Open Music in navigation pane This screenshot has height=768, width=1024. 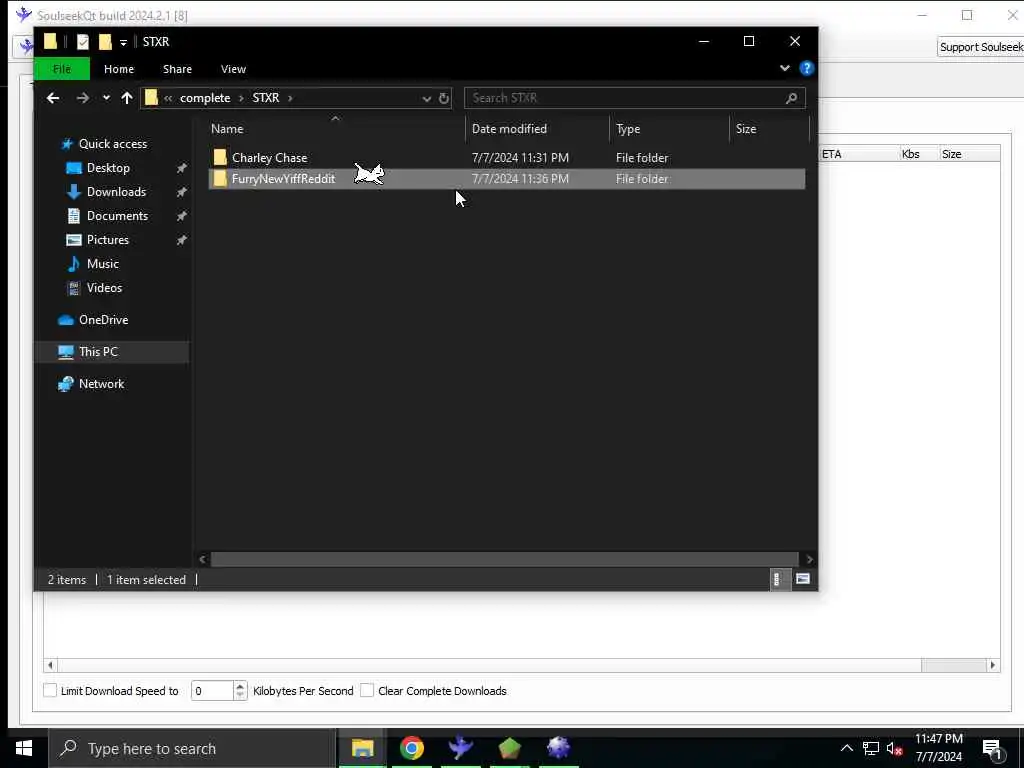tap(103, 264)
